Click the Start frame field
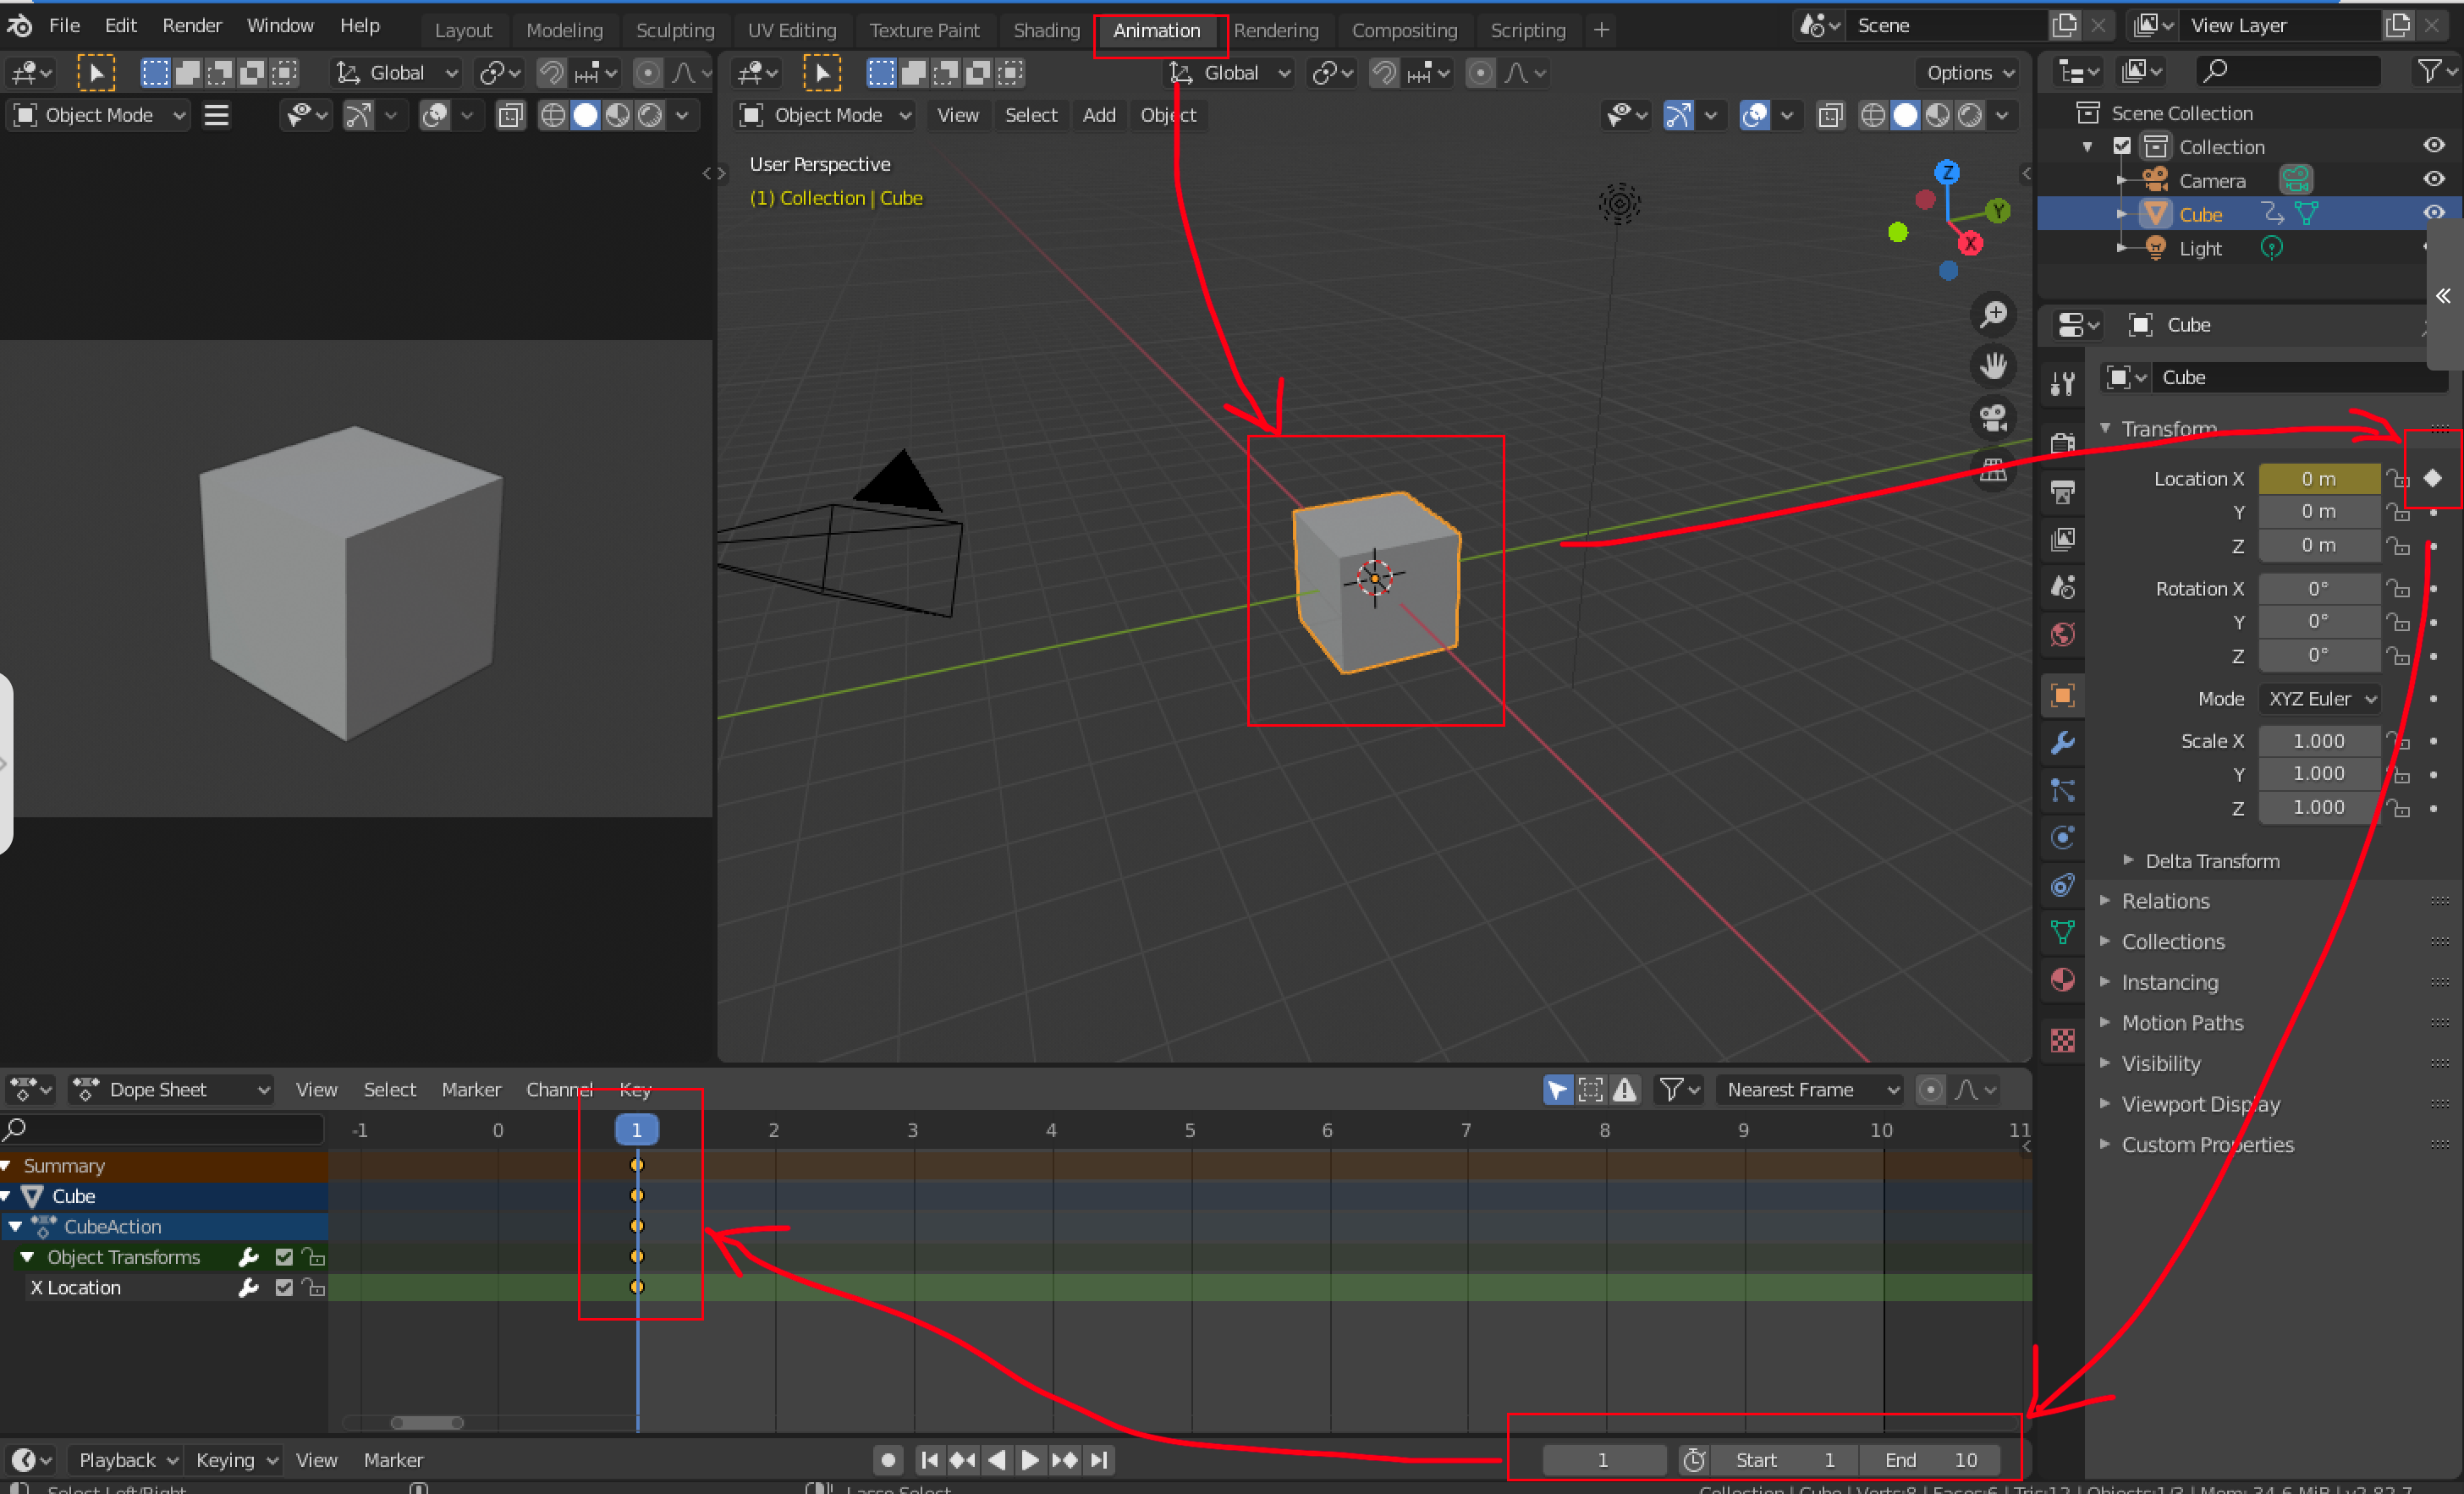Viewport: 2464px width, 1494px height. [1785, 1460]
